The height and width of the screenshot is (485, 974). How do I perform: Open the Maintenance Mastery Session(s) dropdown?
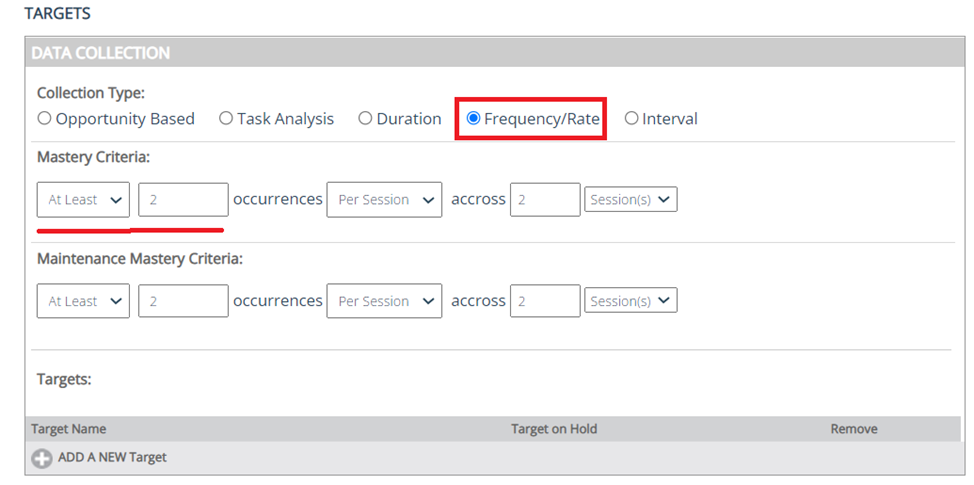(x=630, y=301)
